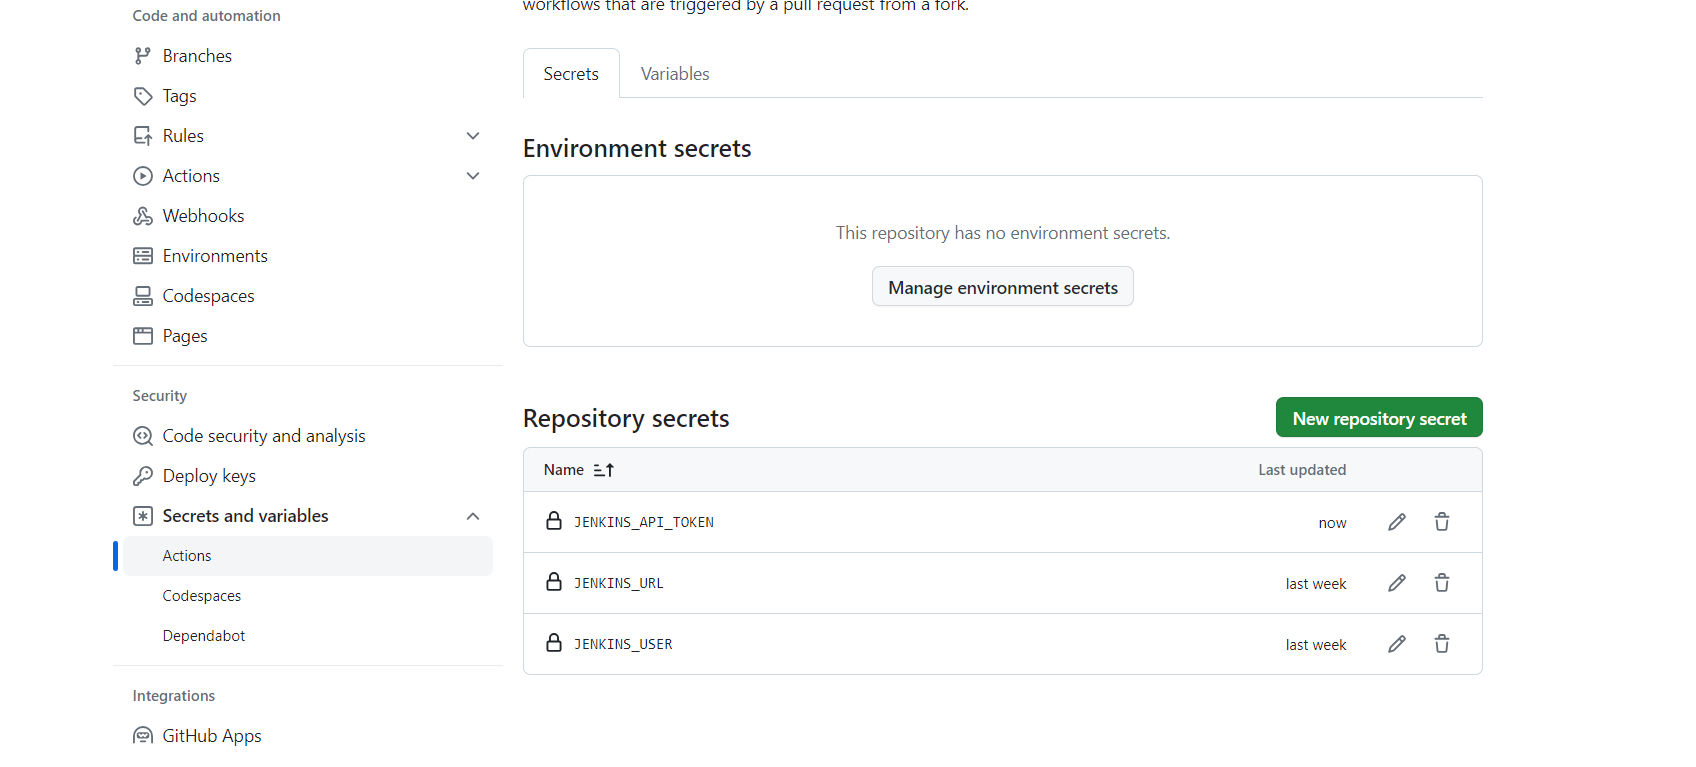Viewport: 1696px width, 767px height.
Task: Open the Deploy keys page
Action: pos(307,476)
